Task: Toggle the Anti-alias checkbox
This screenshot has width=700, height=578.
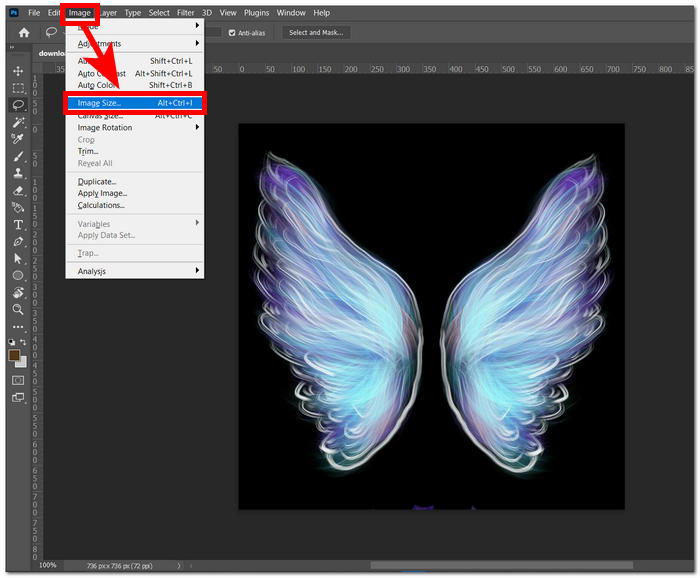Action: click(x=233, y=32)
